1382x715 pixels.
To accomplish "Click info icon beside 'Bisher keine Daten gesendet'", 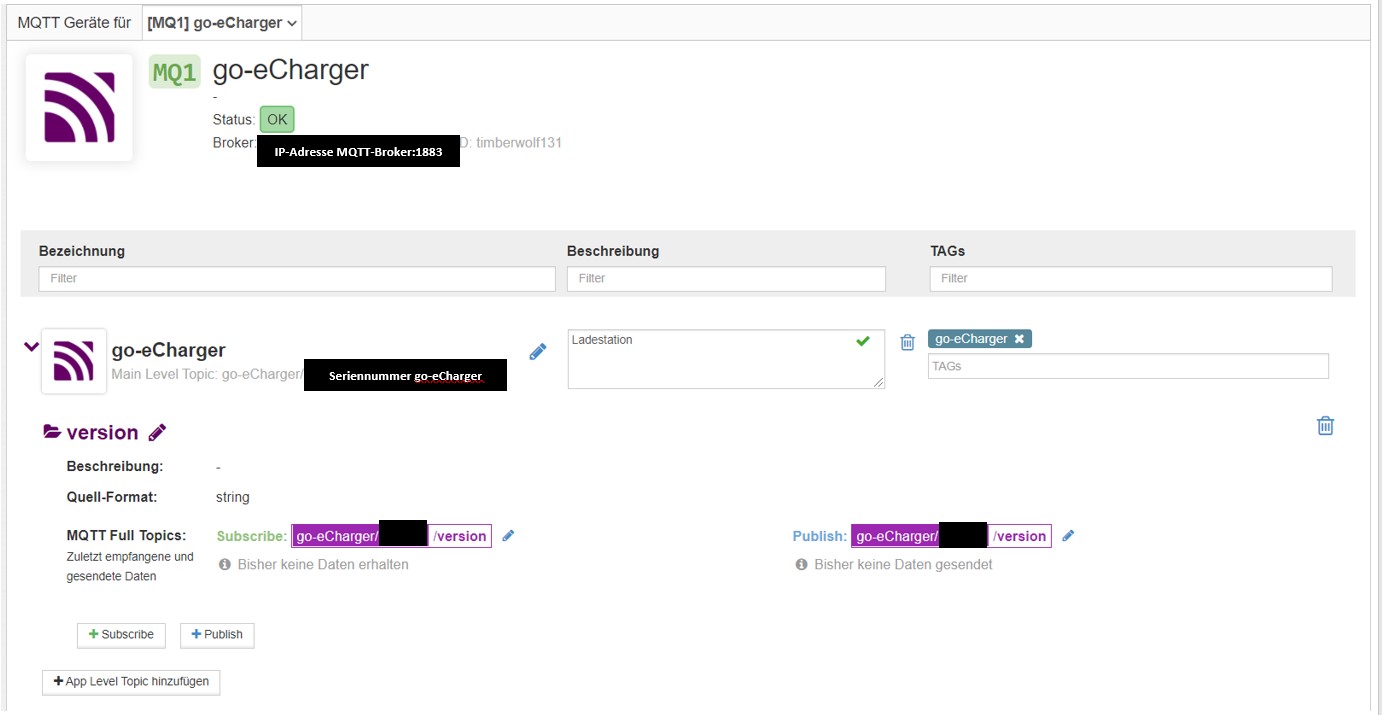I will click(x=802, y=565).
